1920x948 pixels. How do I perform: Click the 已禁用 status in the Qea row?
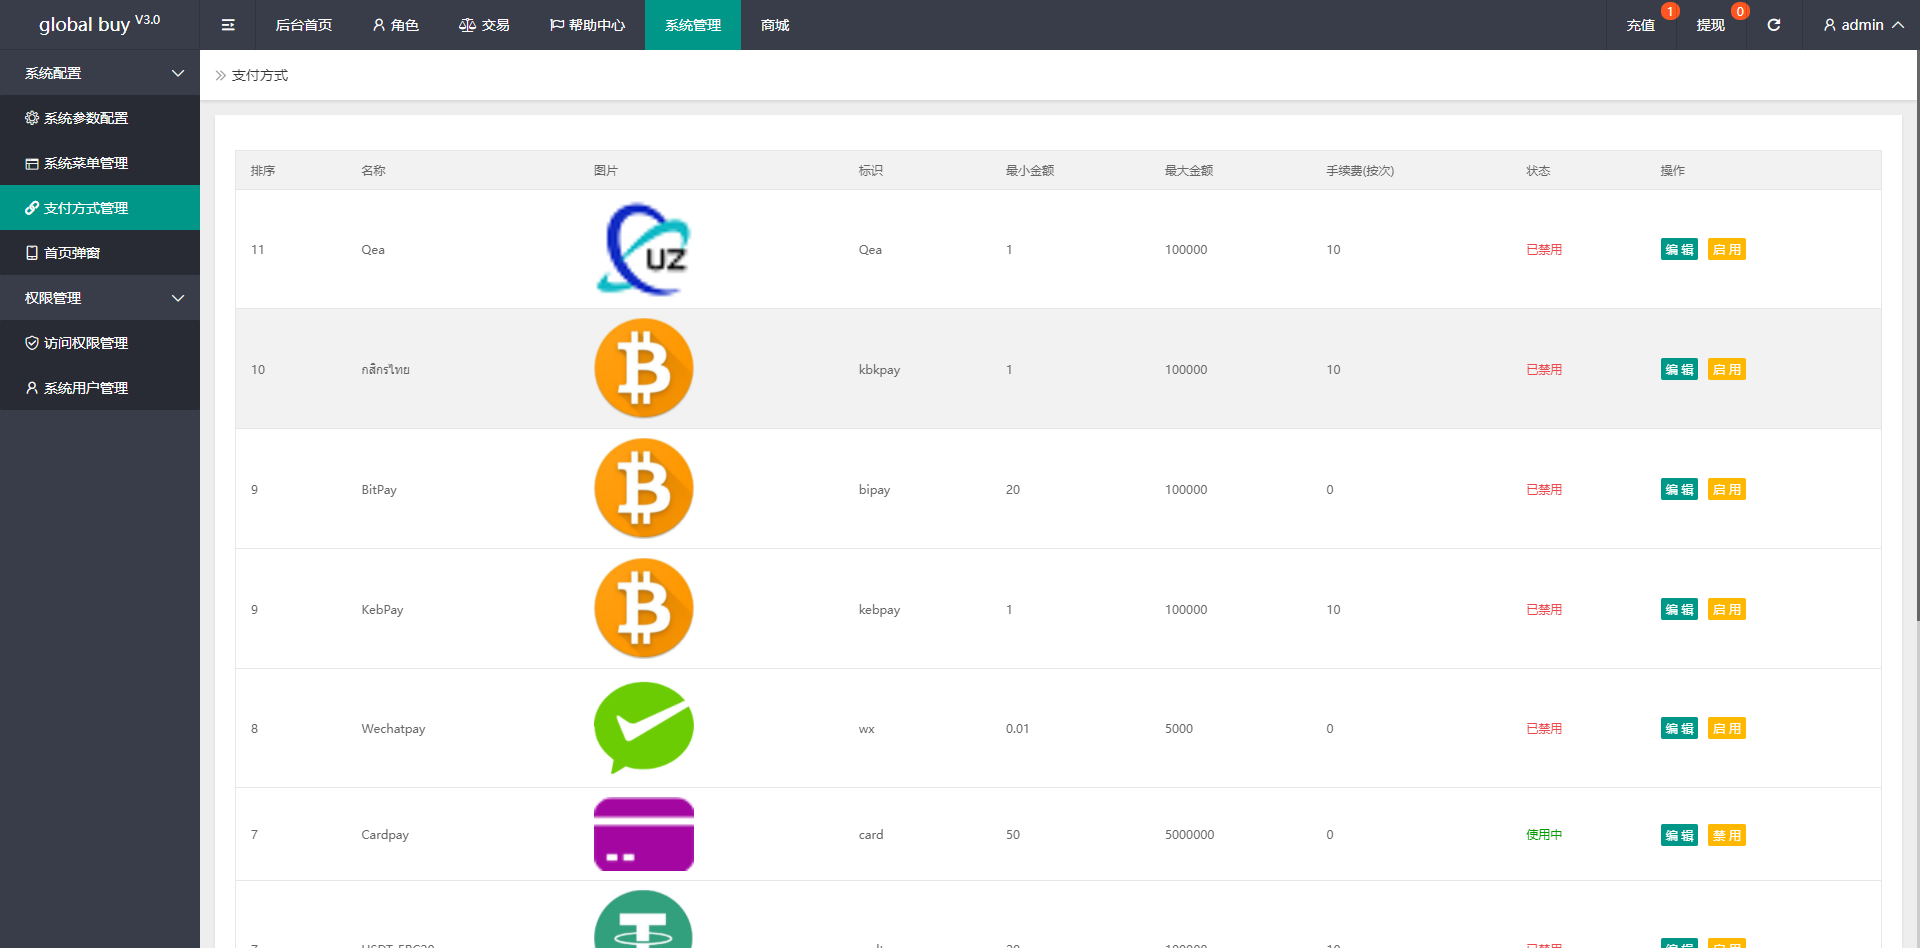tap(1544, 250)
